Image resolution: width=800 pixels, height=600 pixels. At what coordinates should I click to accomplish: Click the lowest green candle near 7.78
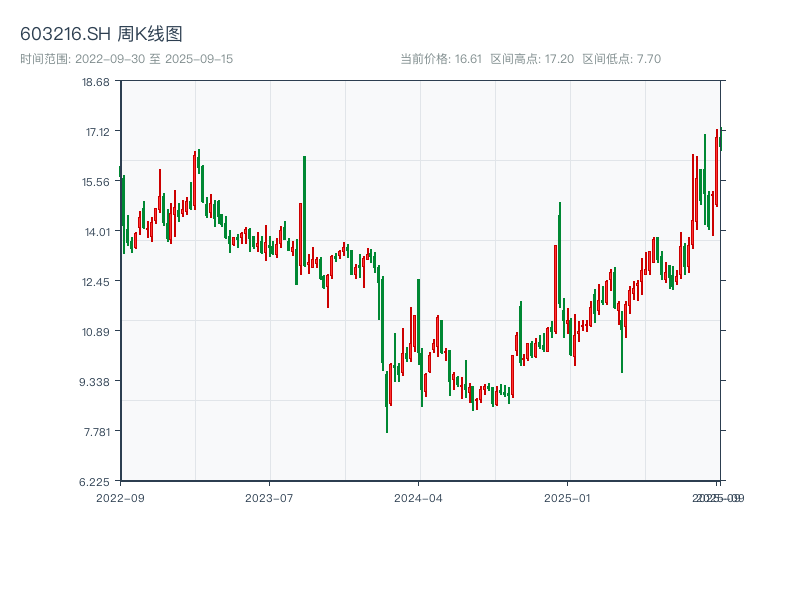tap(387, 402)
